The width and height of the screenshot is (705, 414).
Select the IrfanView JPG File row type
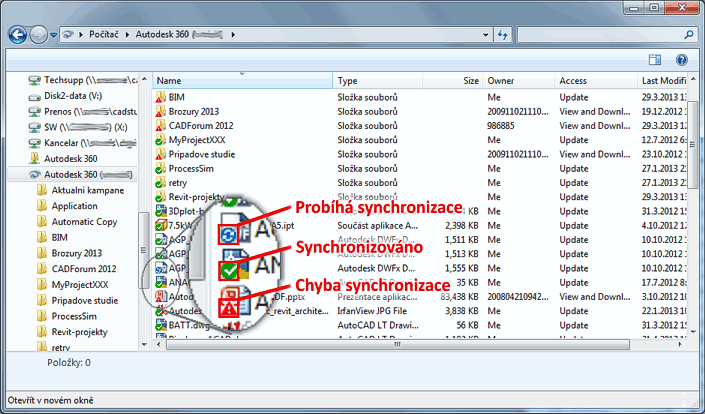[372, 311]
